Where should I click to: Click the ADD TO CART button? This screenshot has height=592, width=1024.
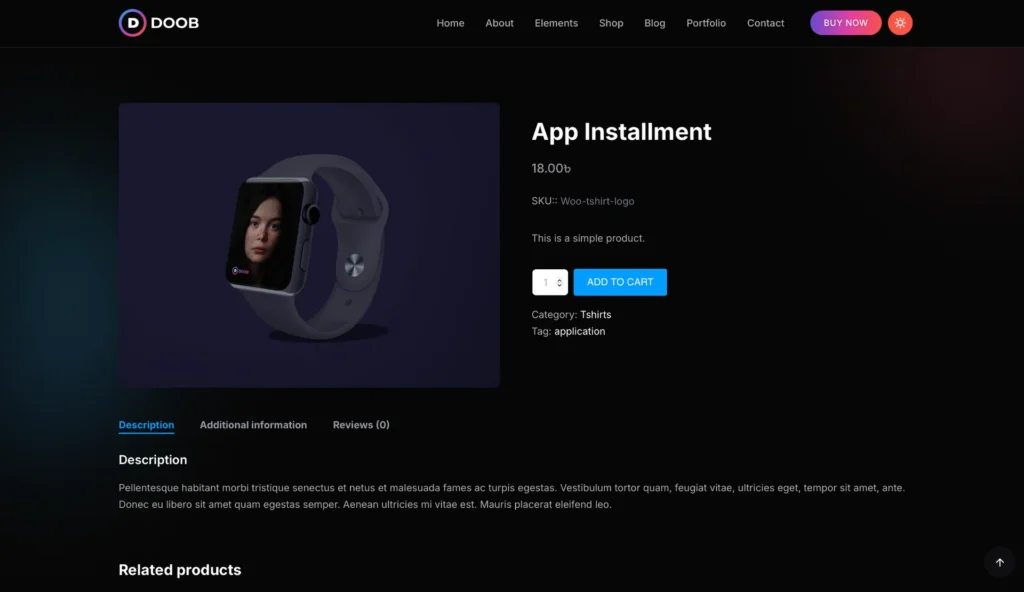(620, 282)
